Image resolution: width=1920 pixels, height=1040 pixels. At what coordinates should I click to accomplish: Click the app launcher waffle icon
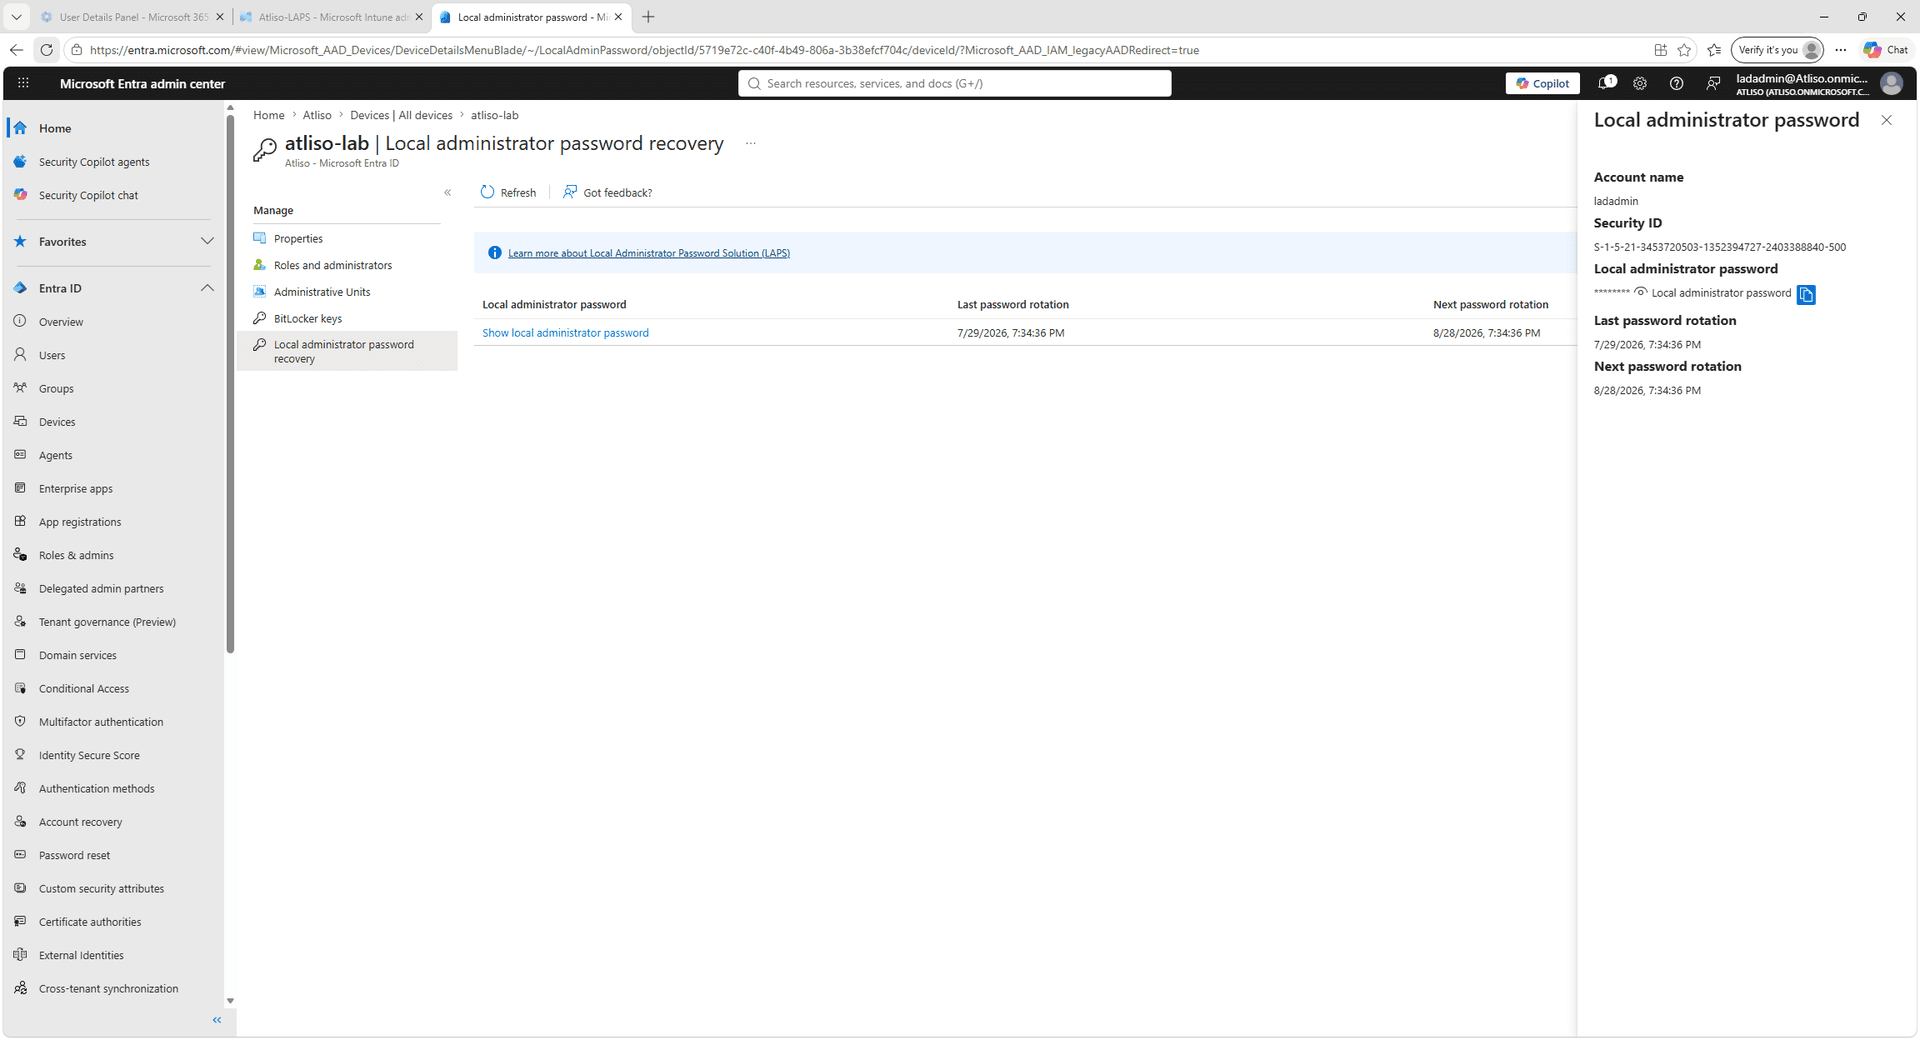click(x=23, y=84)
